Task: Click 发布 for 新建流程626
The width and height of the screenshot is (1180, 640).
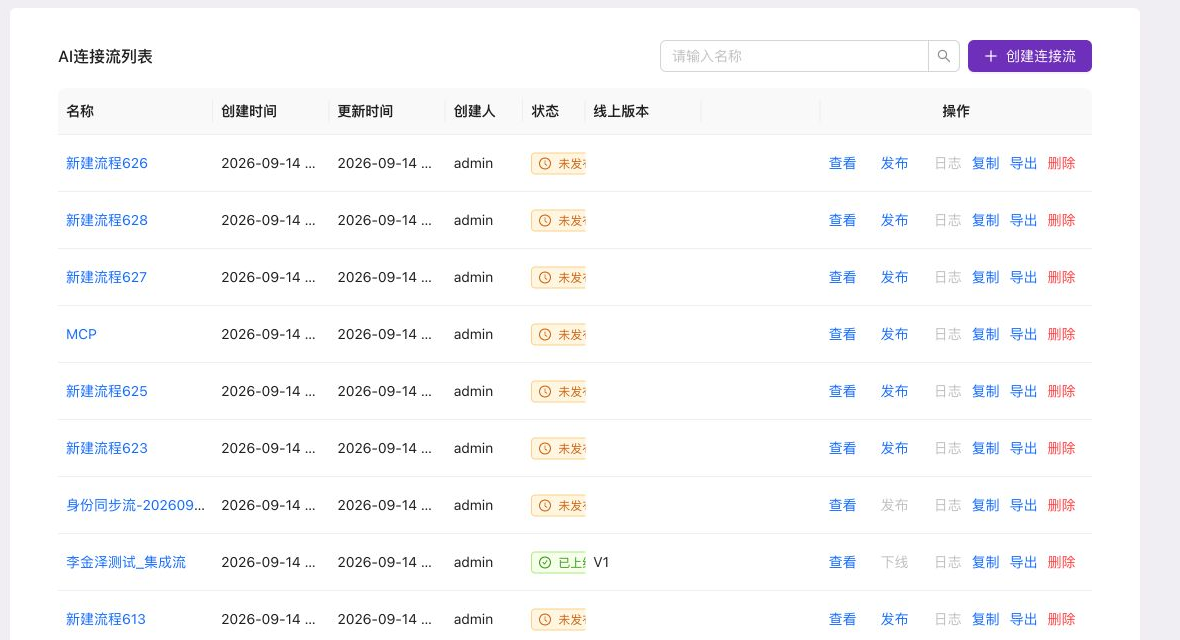Action: click(x=895, y=163)
